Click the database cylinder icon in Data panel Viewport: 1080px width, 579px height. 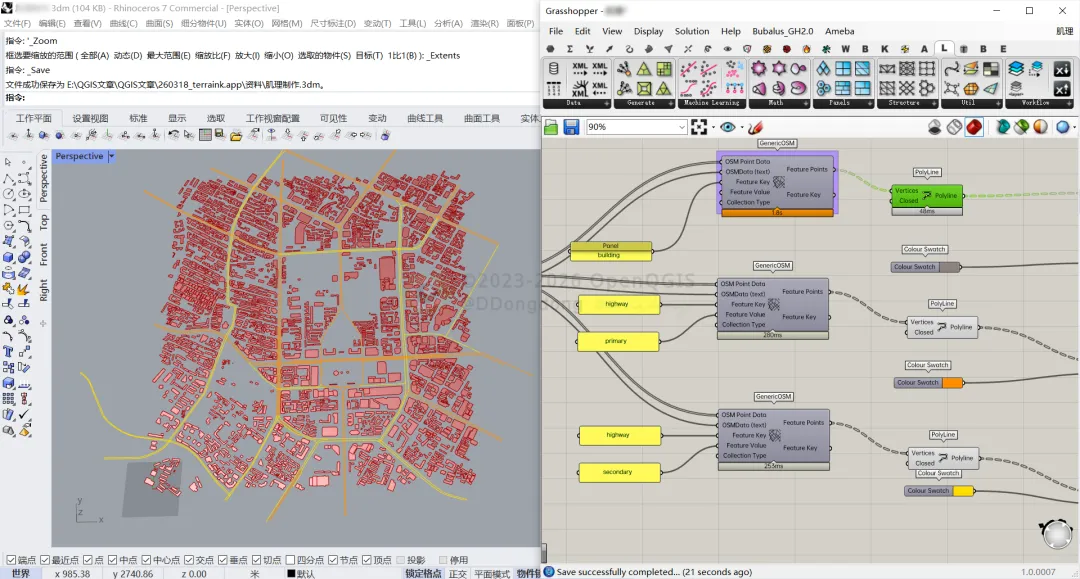click(556, 69)
